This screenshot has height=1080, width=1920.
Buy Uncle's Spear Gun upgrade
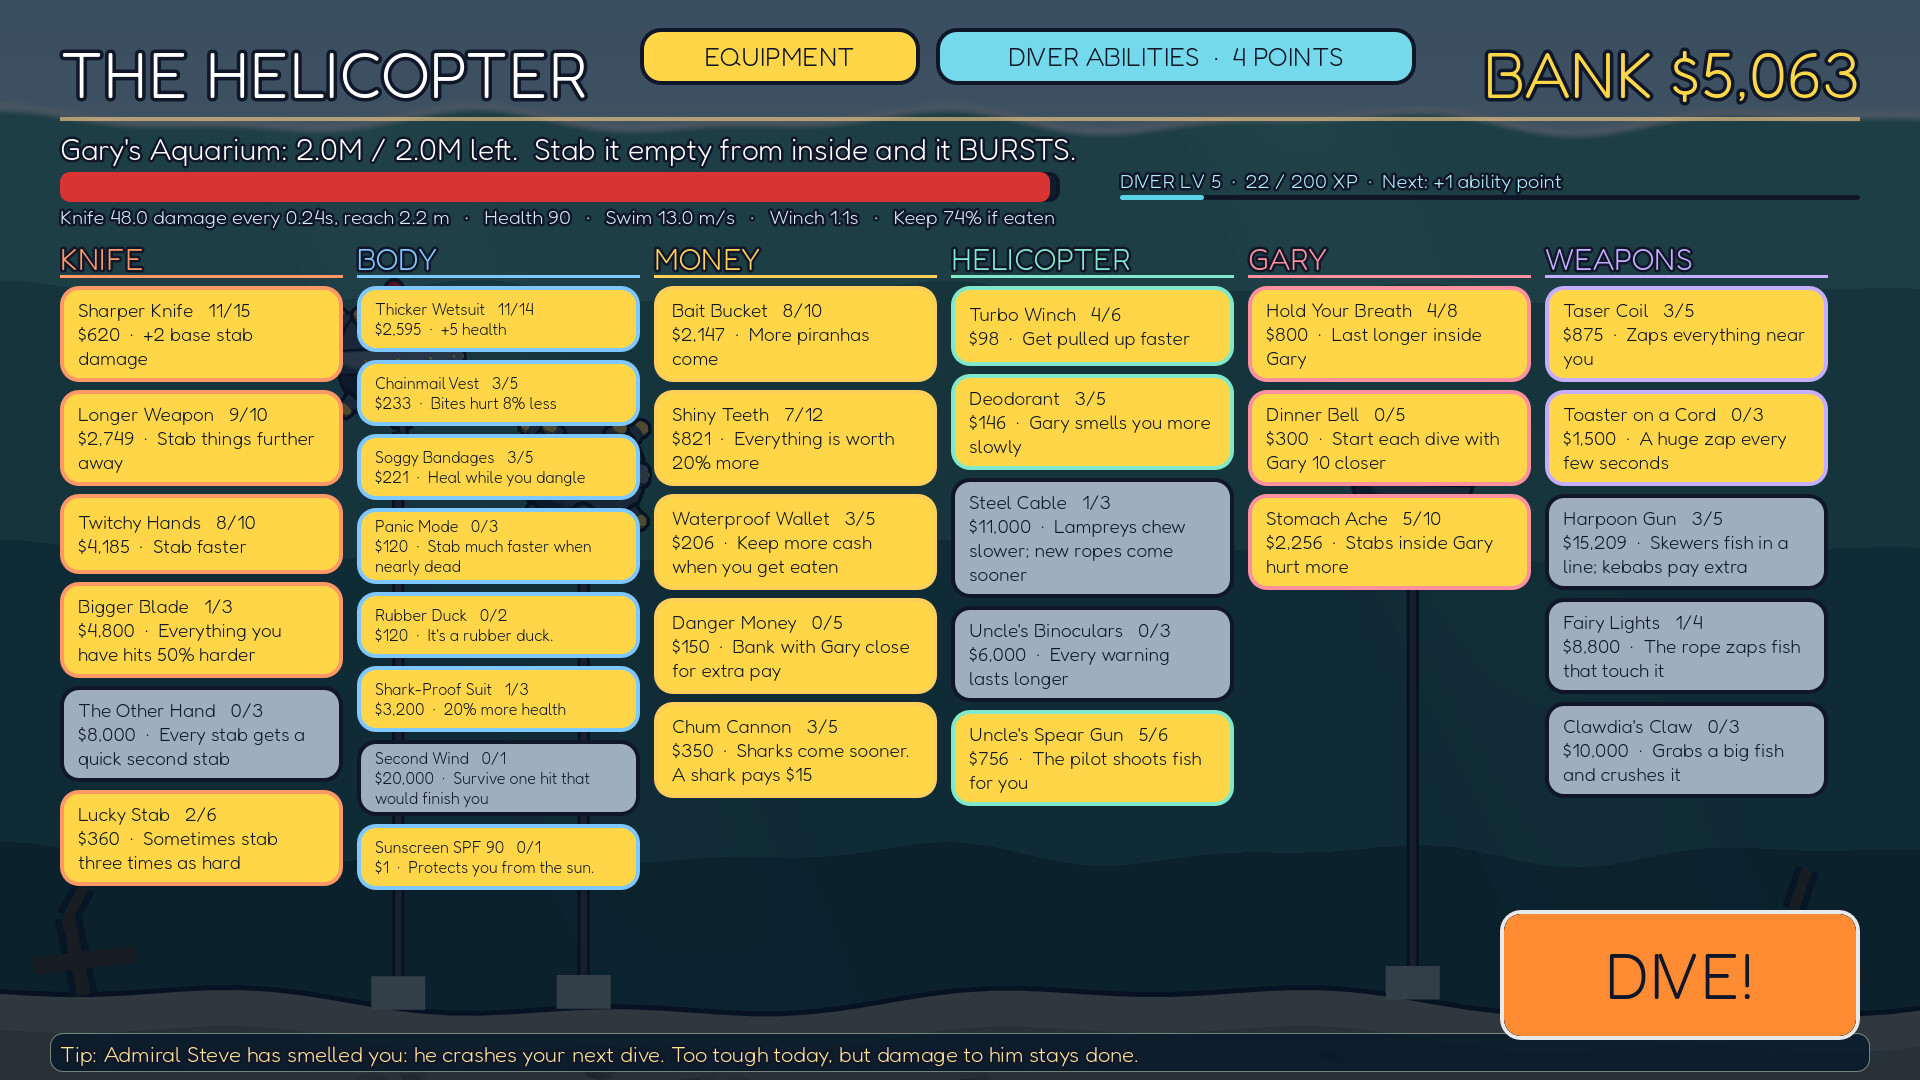(1092, 758)
